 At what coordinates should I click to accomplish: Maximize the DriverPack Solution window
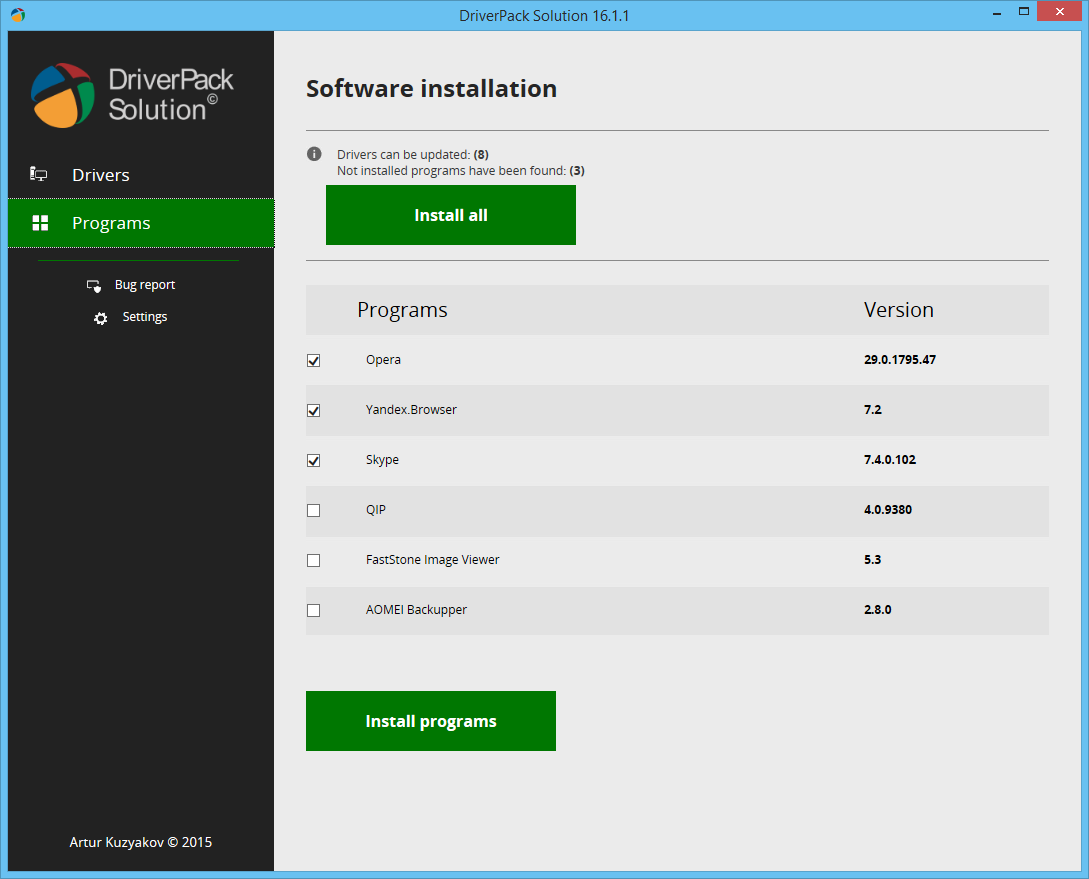coord(1023,12)
